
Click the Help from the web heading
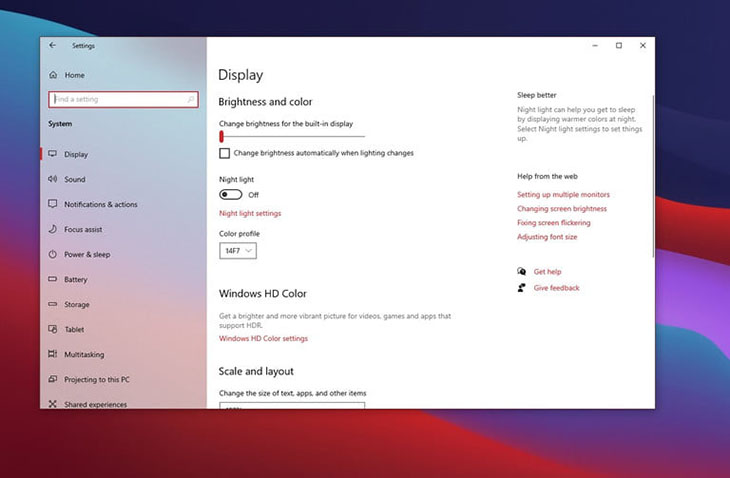click(x=548, y=176)
